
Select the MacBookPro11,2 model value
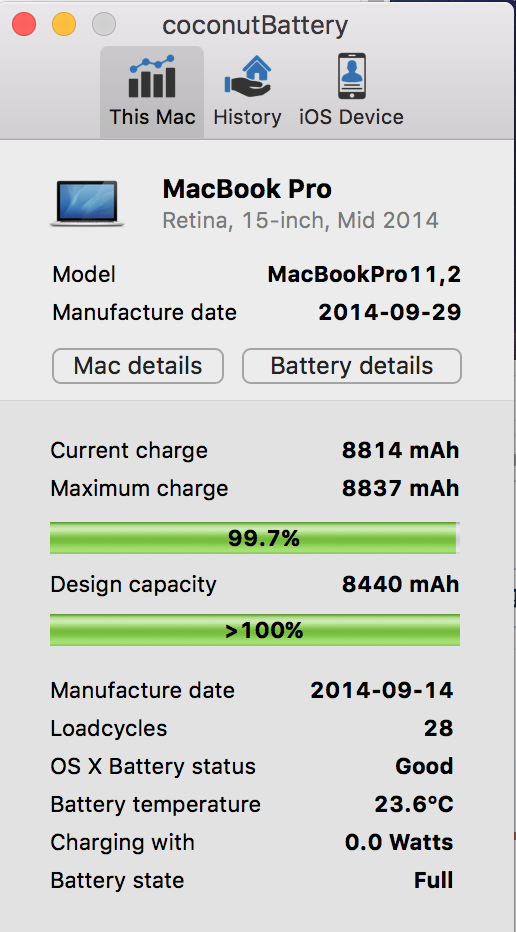click(364, 275)
